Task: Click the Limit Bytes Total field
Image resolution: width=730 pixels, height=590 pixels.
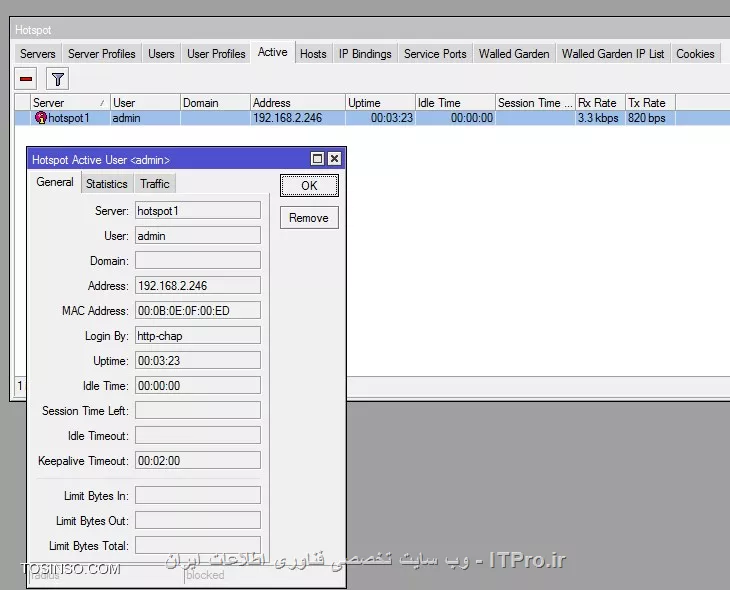Action: (198, 546)
